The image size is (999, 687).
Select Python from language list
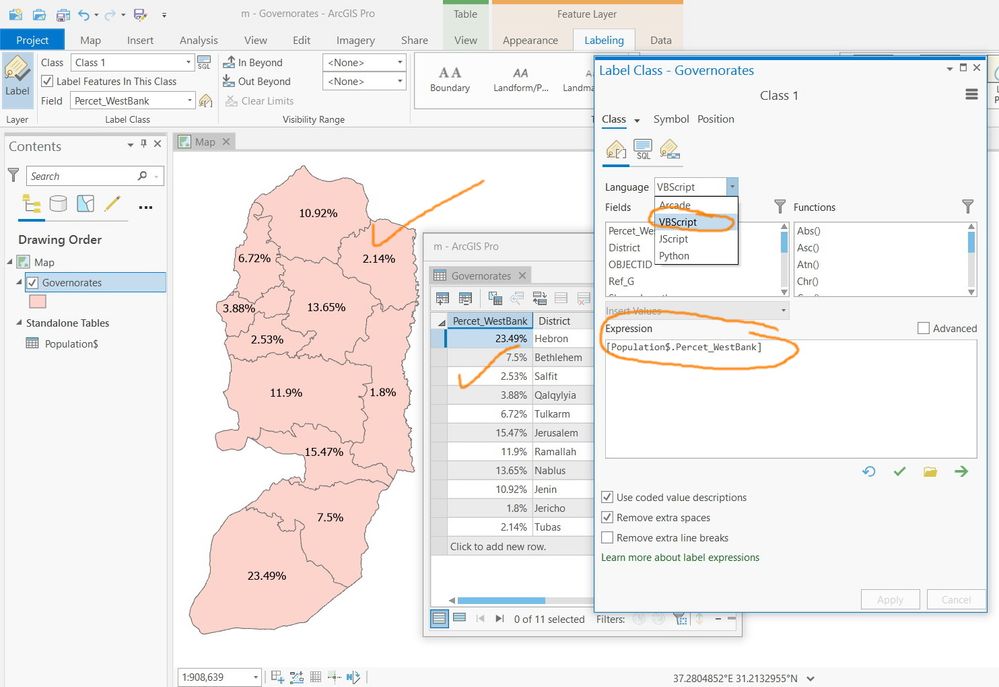click(674, 256)
